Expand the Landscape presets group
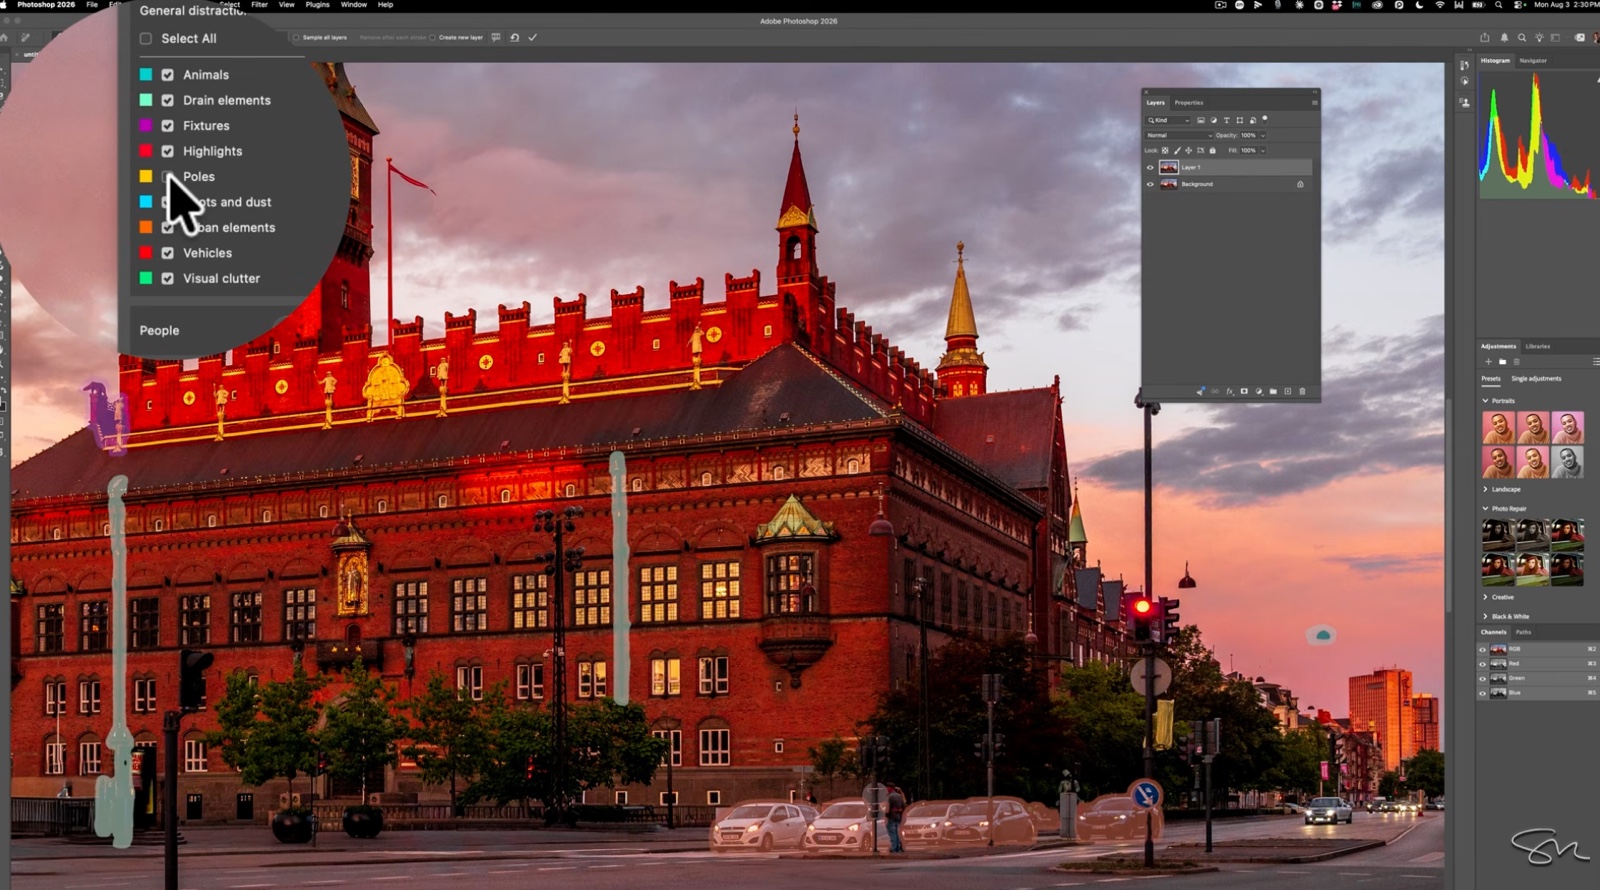The width and height of the screenshot is (1600, 890). click(x=1486, y=489)
